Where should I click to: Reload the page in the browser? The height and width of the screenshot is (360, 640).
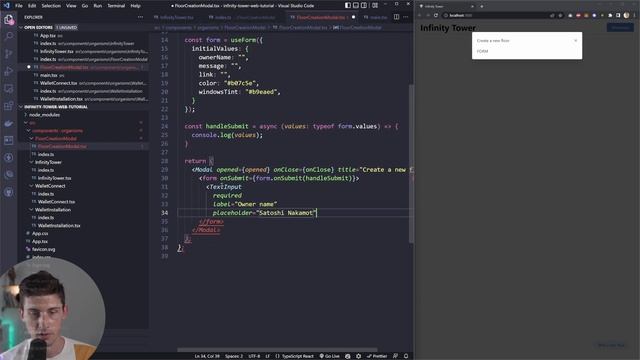[436, 16]
